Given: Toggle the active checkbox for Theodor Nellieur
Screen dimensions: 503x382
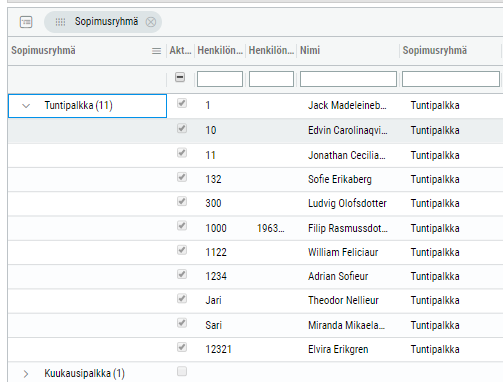Looking at the screenshot, I should (182, 298).
